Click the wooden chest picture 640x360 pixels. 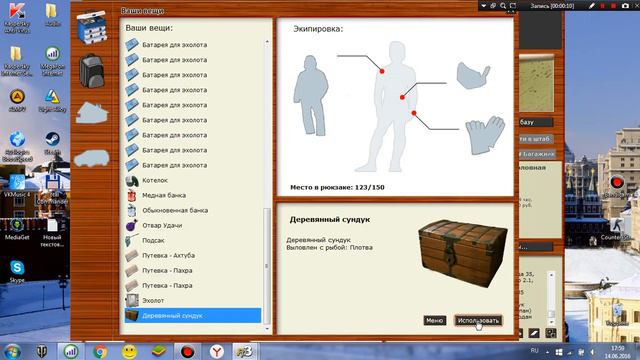coord(463,253)
